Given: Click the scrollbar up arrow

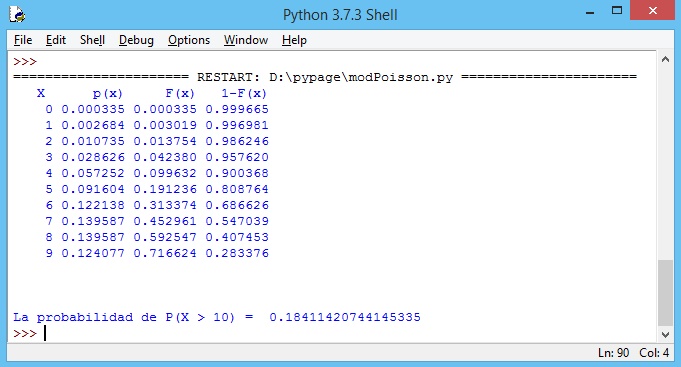Looking at the screenshot, I should point(665,60).
